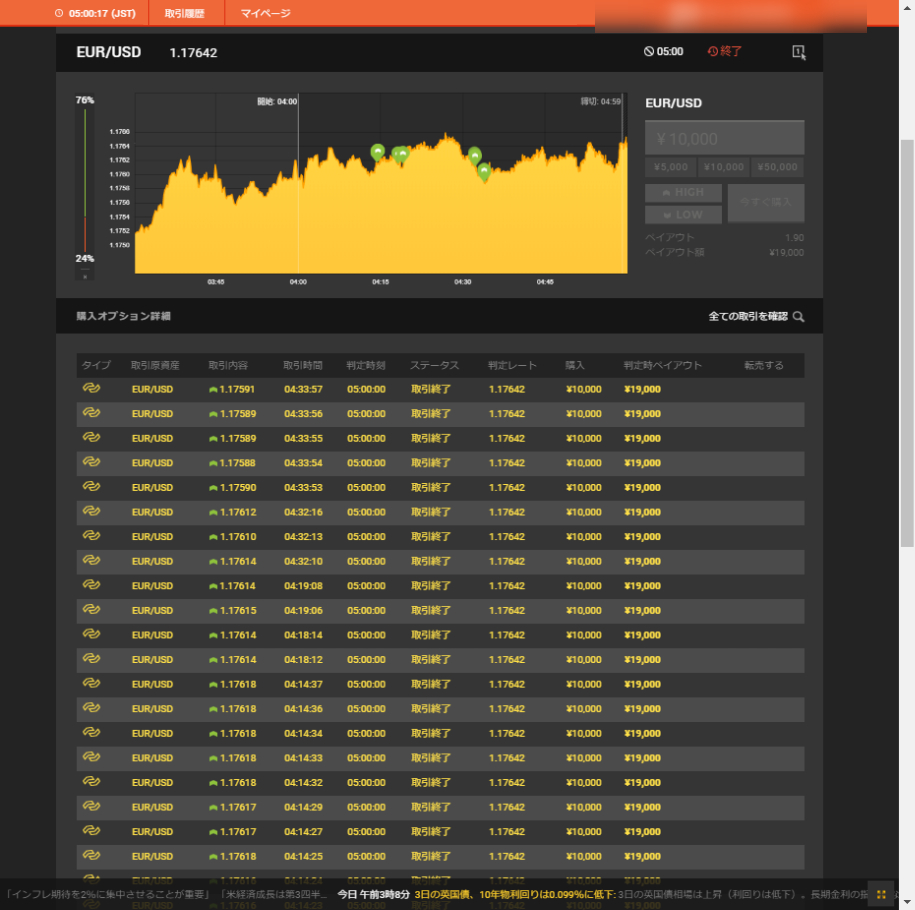Click type icon of the 04:14:32 trade row
915x910 pixels.
click(91, 780)
